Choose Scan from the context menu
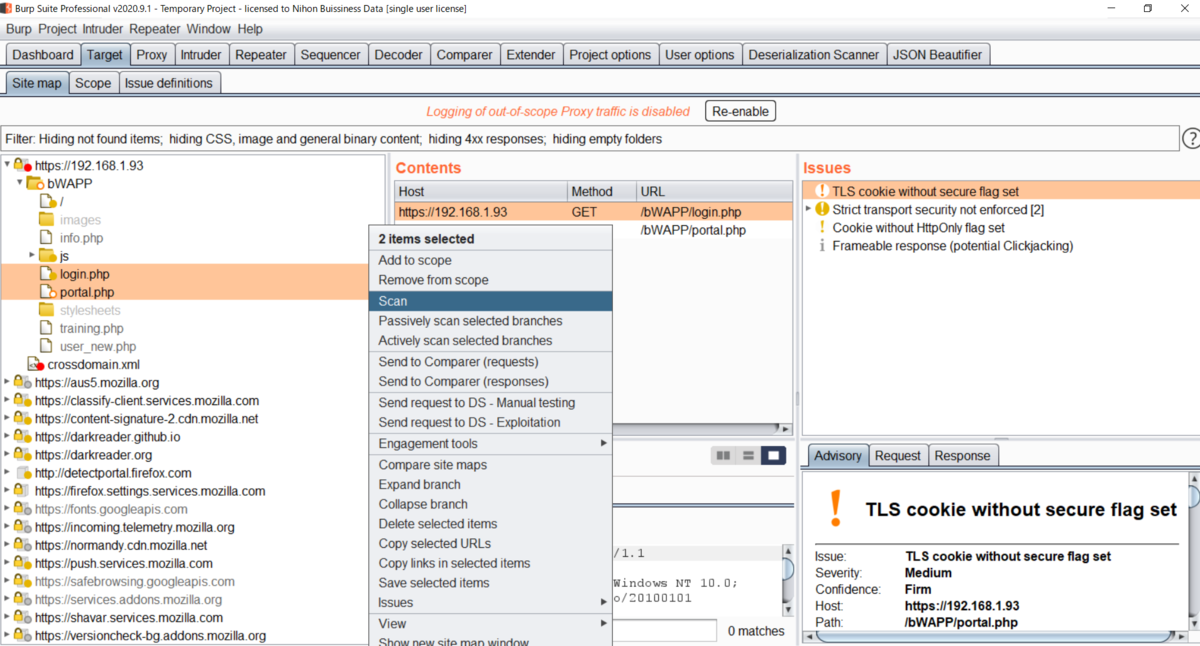The image size is (1200, 646). (x=490, y=301)
